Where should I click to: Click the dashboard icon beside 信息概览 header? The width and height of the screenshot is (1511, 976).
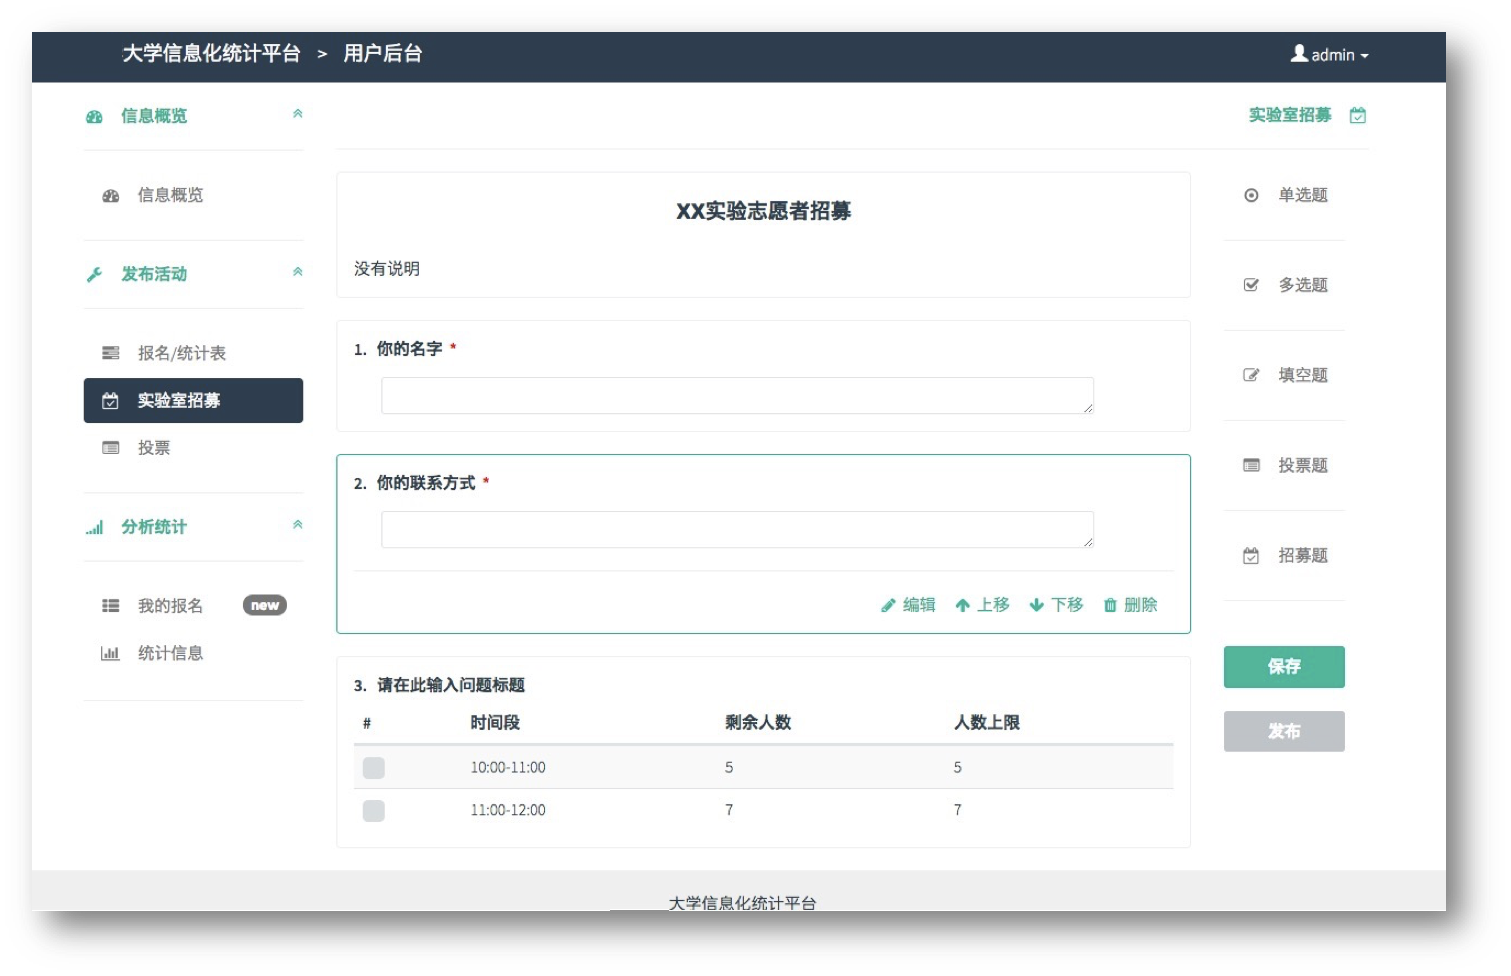[x=94, y=116]
